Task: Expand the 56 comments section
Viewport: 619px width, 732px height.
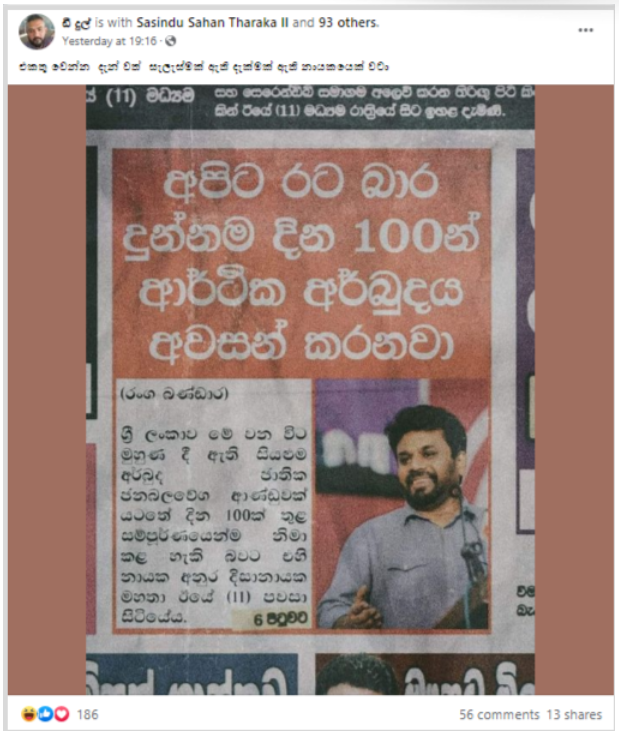Action: point(499,714)
